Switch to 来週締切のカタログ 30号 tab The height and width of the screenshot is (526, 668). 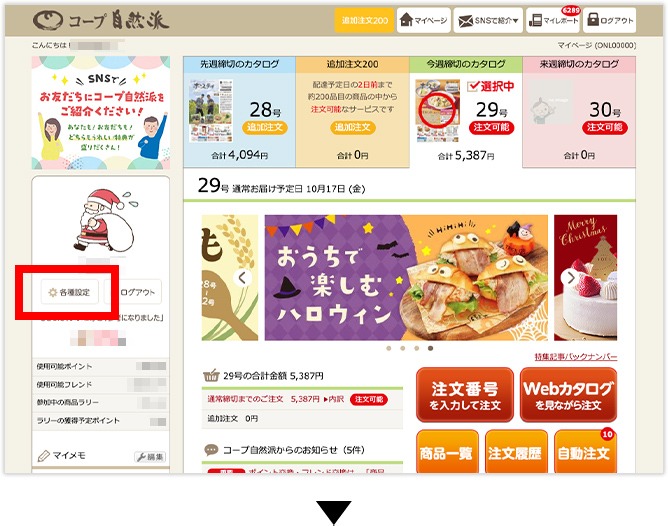tap(579, 112)
